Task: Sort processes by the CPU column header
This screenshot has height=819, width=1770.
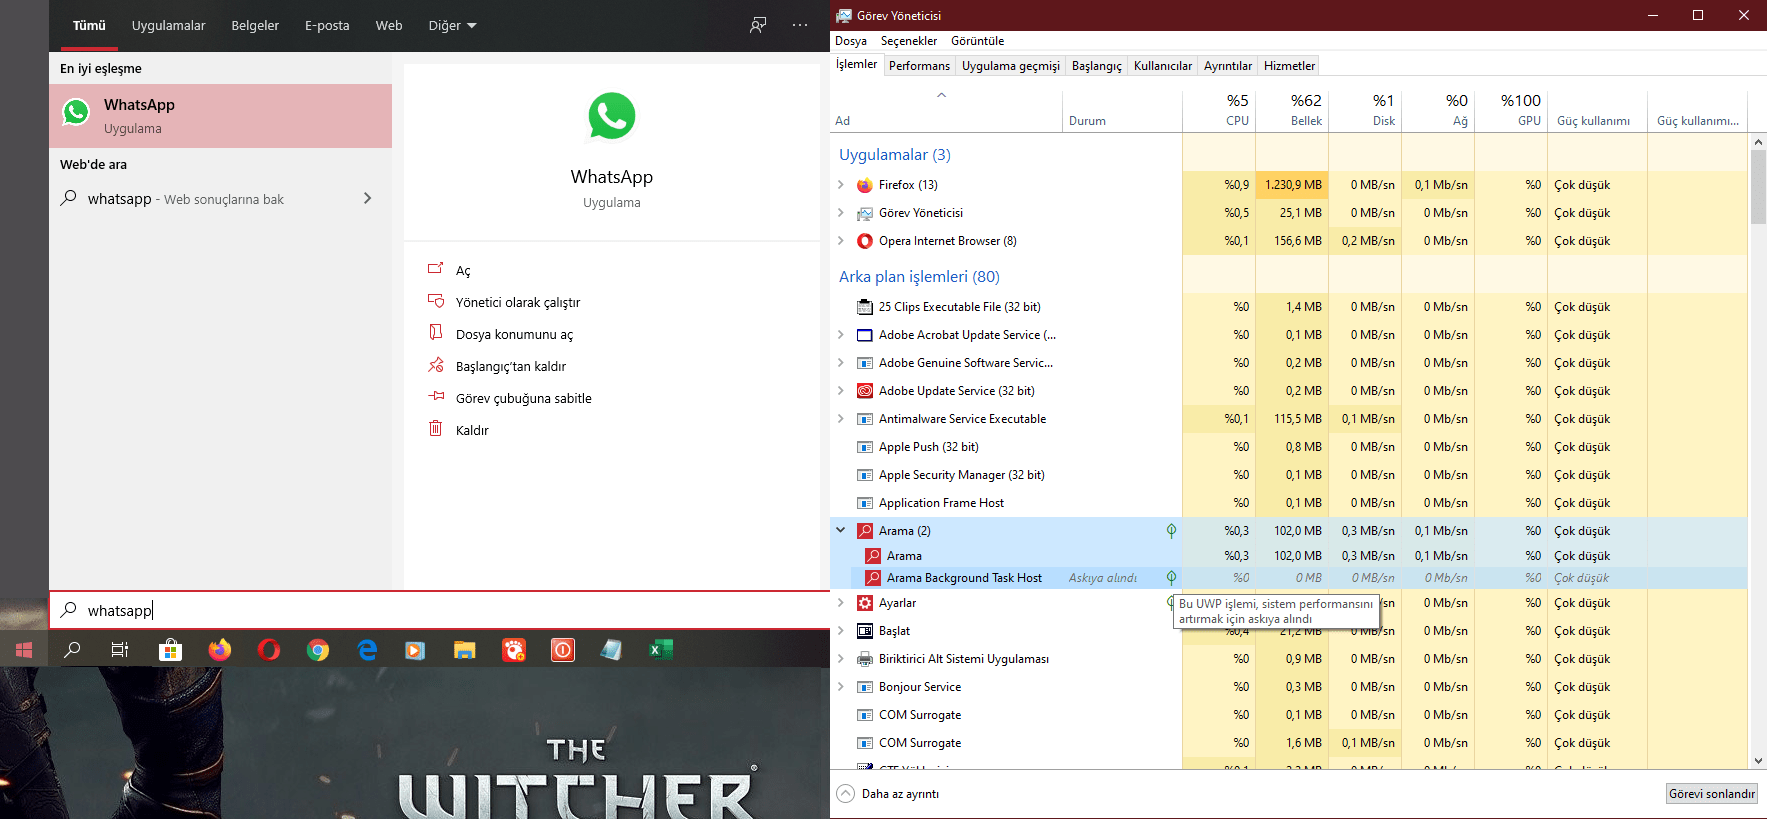Action: [x=1219, y=110]
